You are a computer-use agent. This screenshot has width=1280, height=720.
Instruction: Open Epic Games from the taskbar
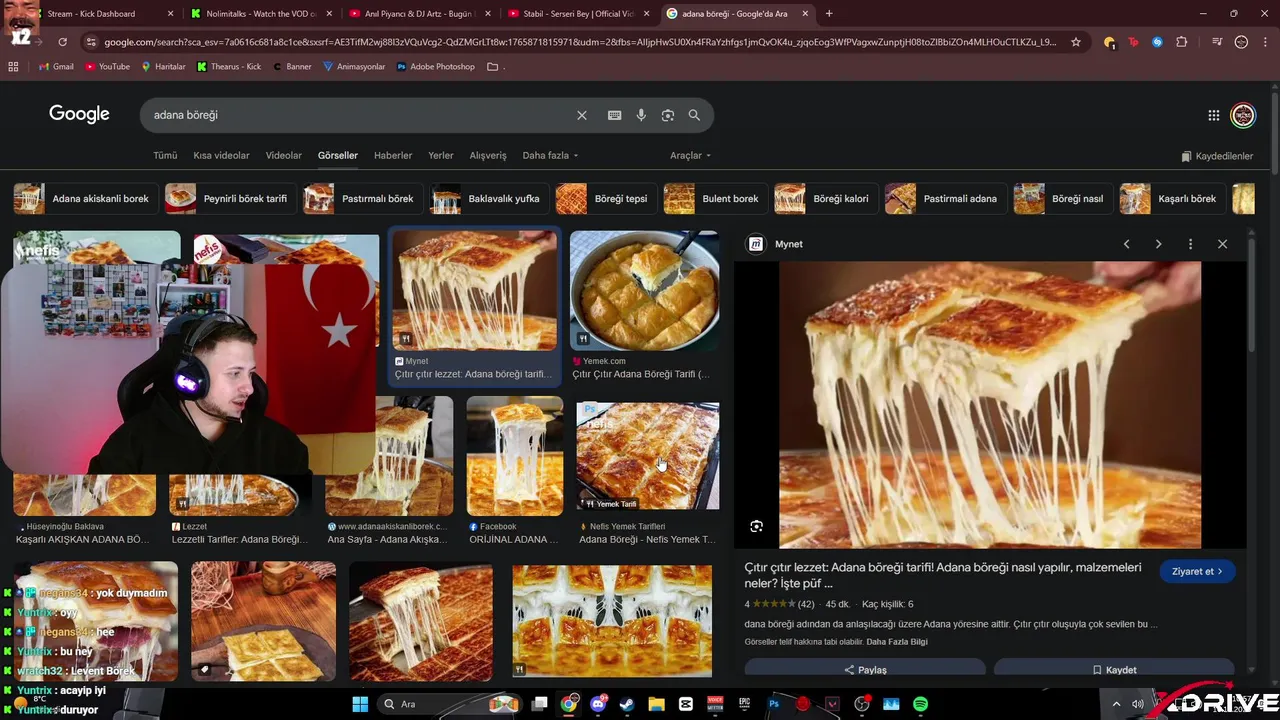[744, 704]
